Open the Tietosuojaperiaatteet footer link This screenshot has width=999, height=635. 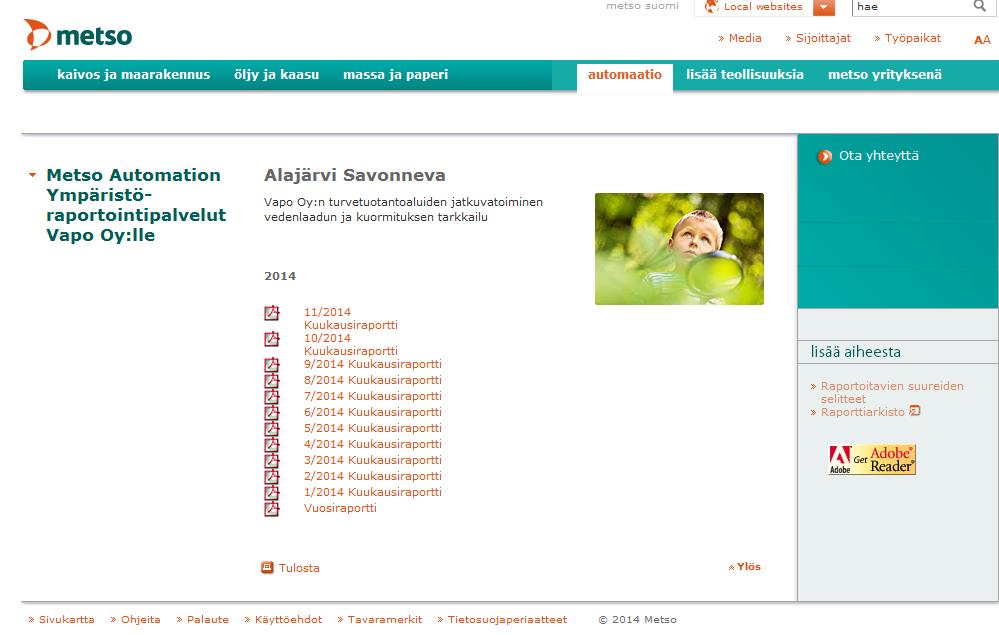point(507,619)
